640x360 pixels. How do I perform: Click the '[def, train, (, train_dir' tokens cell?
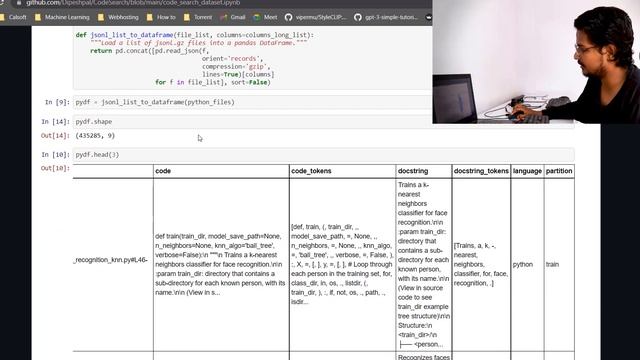(342, 264)
